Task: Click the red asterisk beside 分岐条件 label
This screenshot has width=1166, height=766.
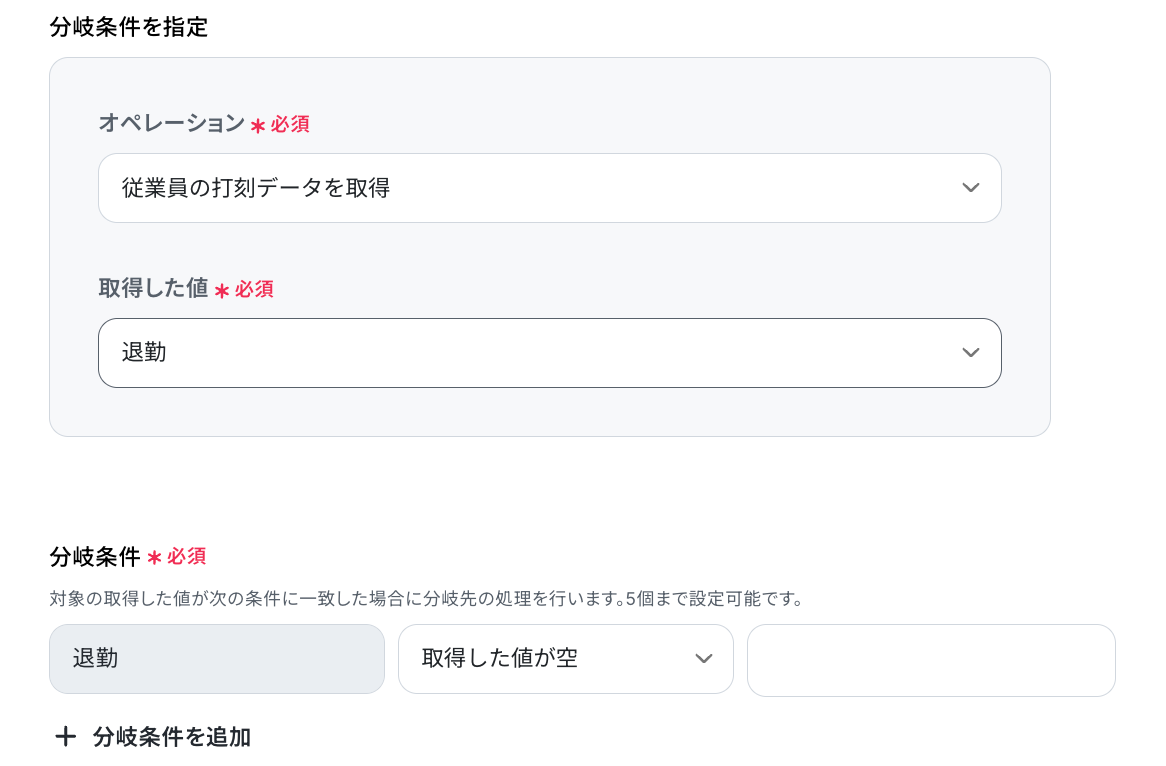Action: click(x=155, y=558)
